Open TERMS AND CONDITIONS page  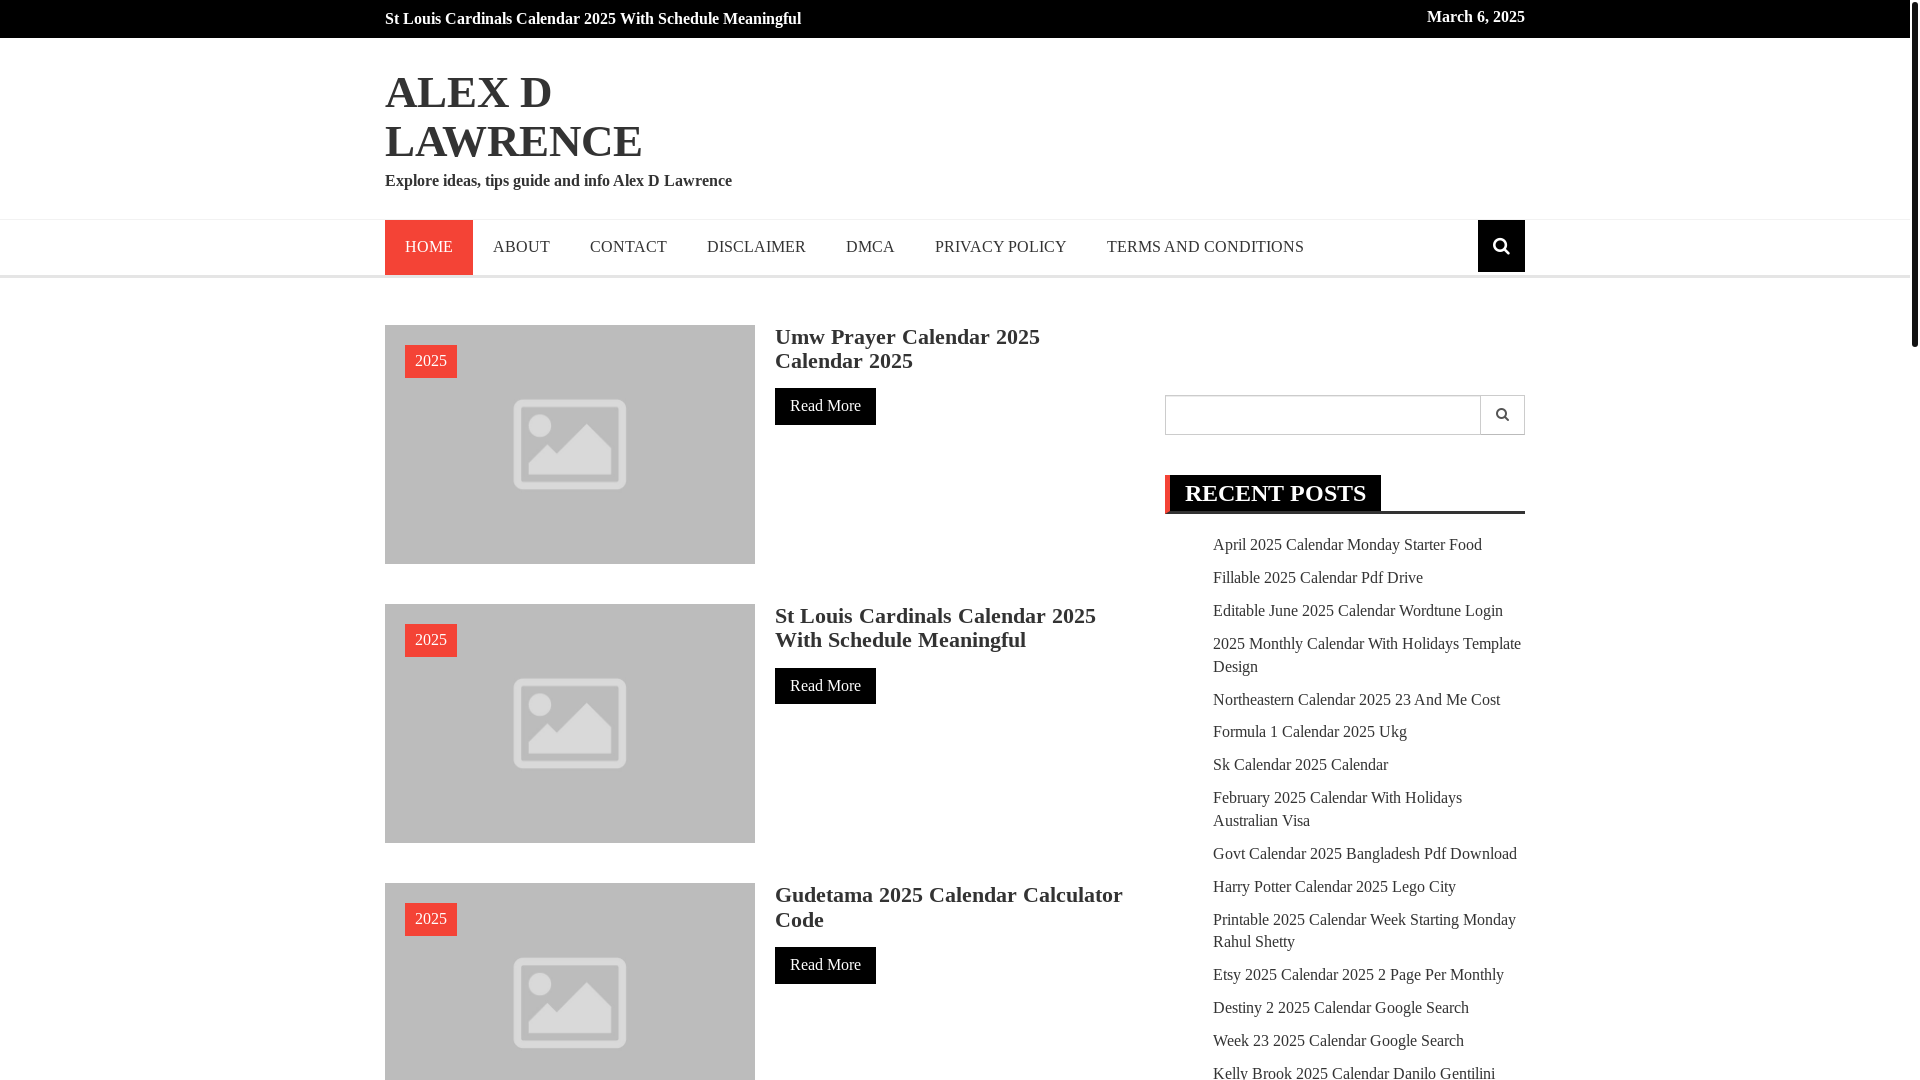pyautogui.click(x=1205, y=247)
